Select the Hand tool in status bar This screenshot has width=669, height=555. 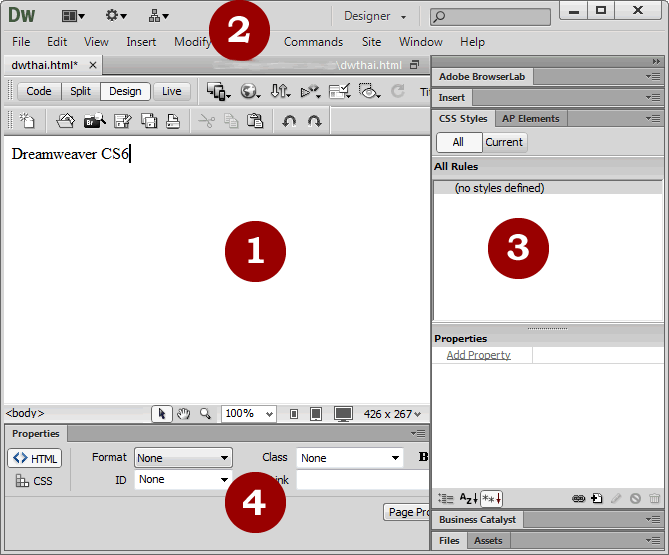[183, 414]
